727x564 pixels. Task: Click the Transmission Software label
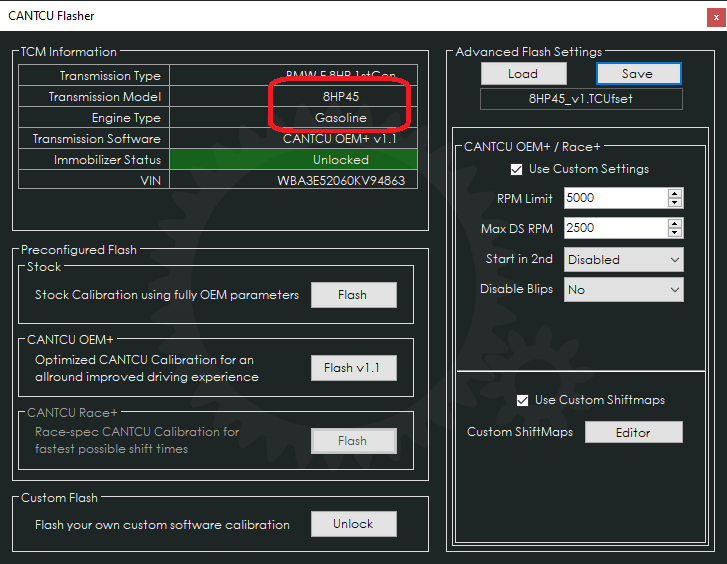(x=96, y=139)
